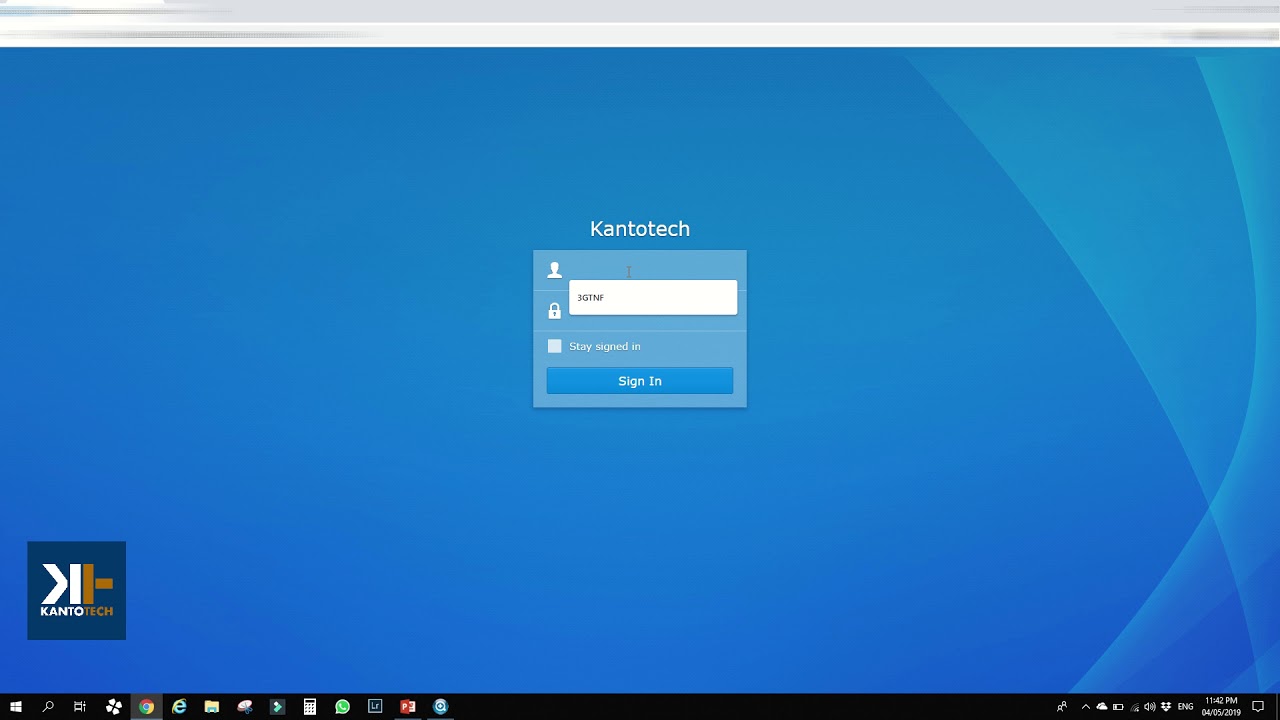The image size is (1280, 720).
Task: Open WhatsApp from the taskbar
Action: pyautogui.click(x=343, y=707)
